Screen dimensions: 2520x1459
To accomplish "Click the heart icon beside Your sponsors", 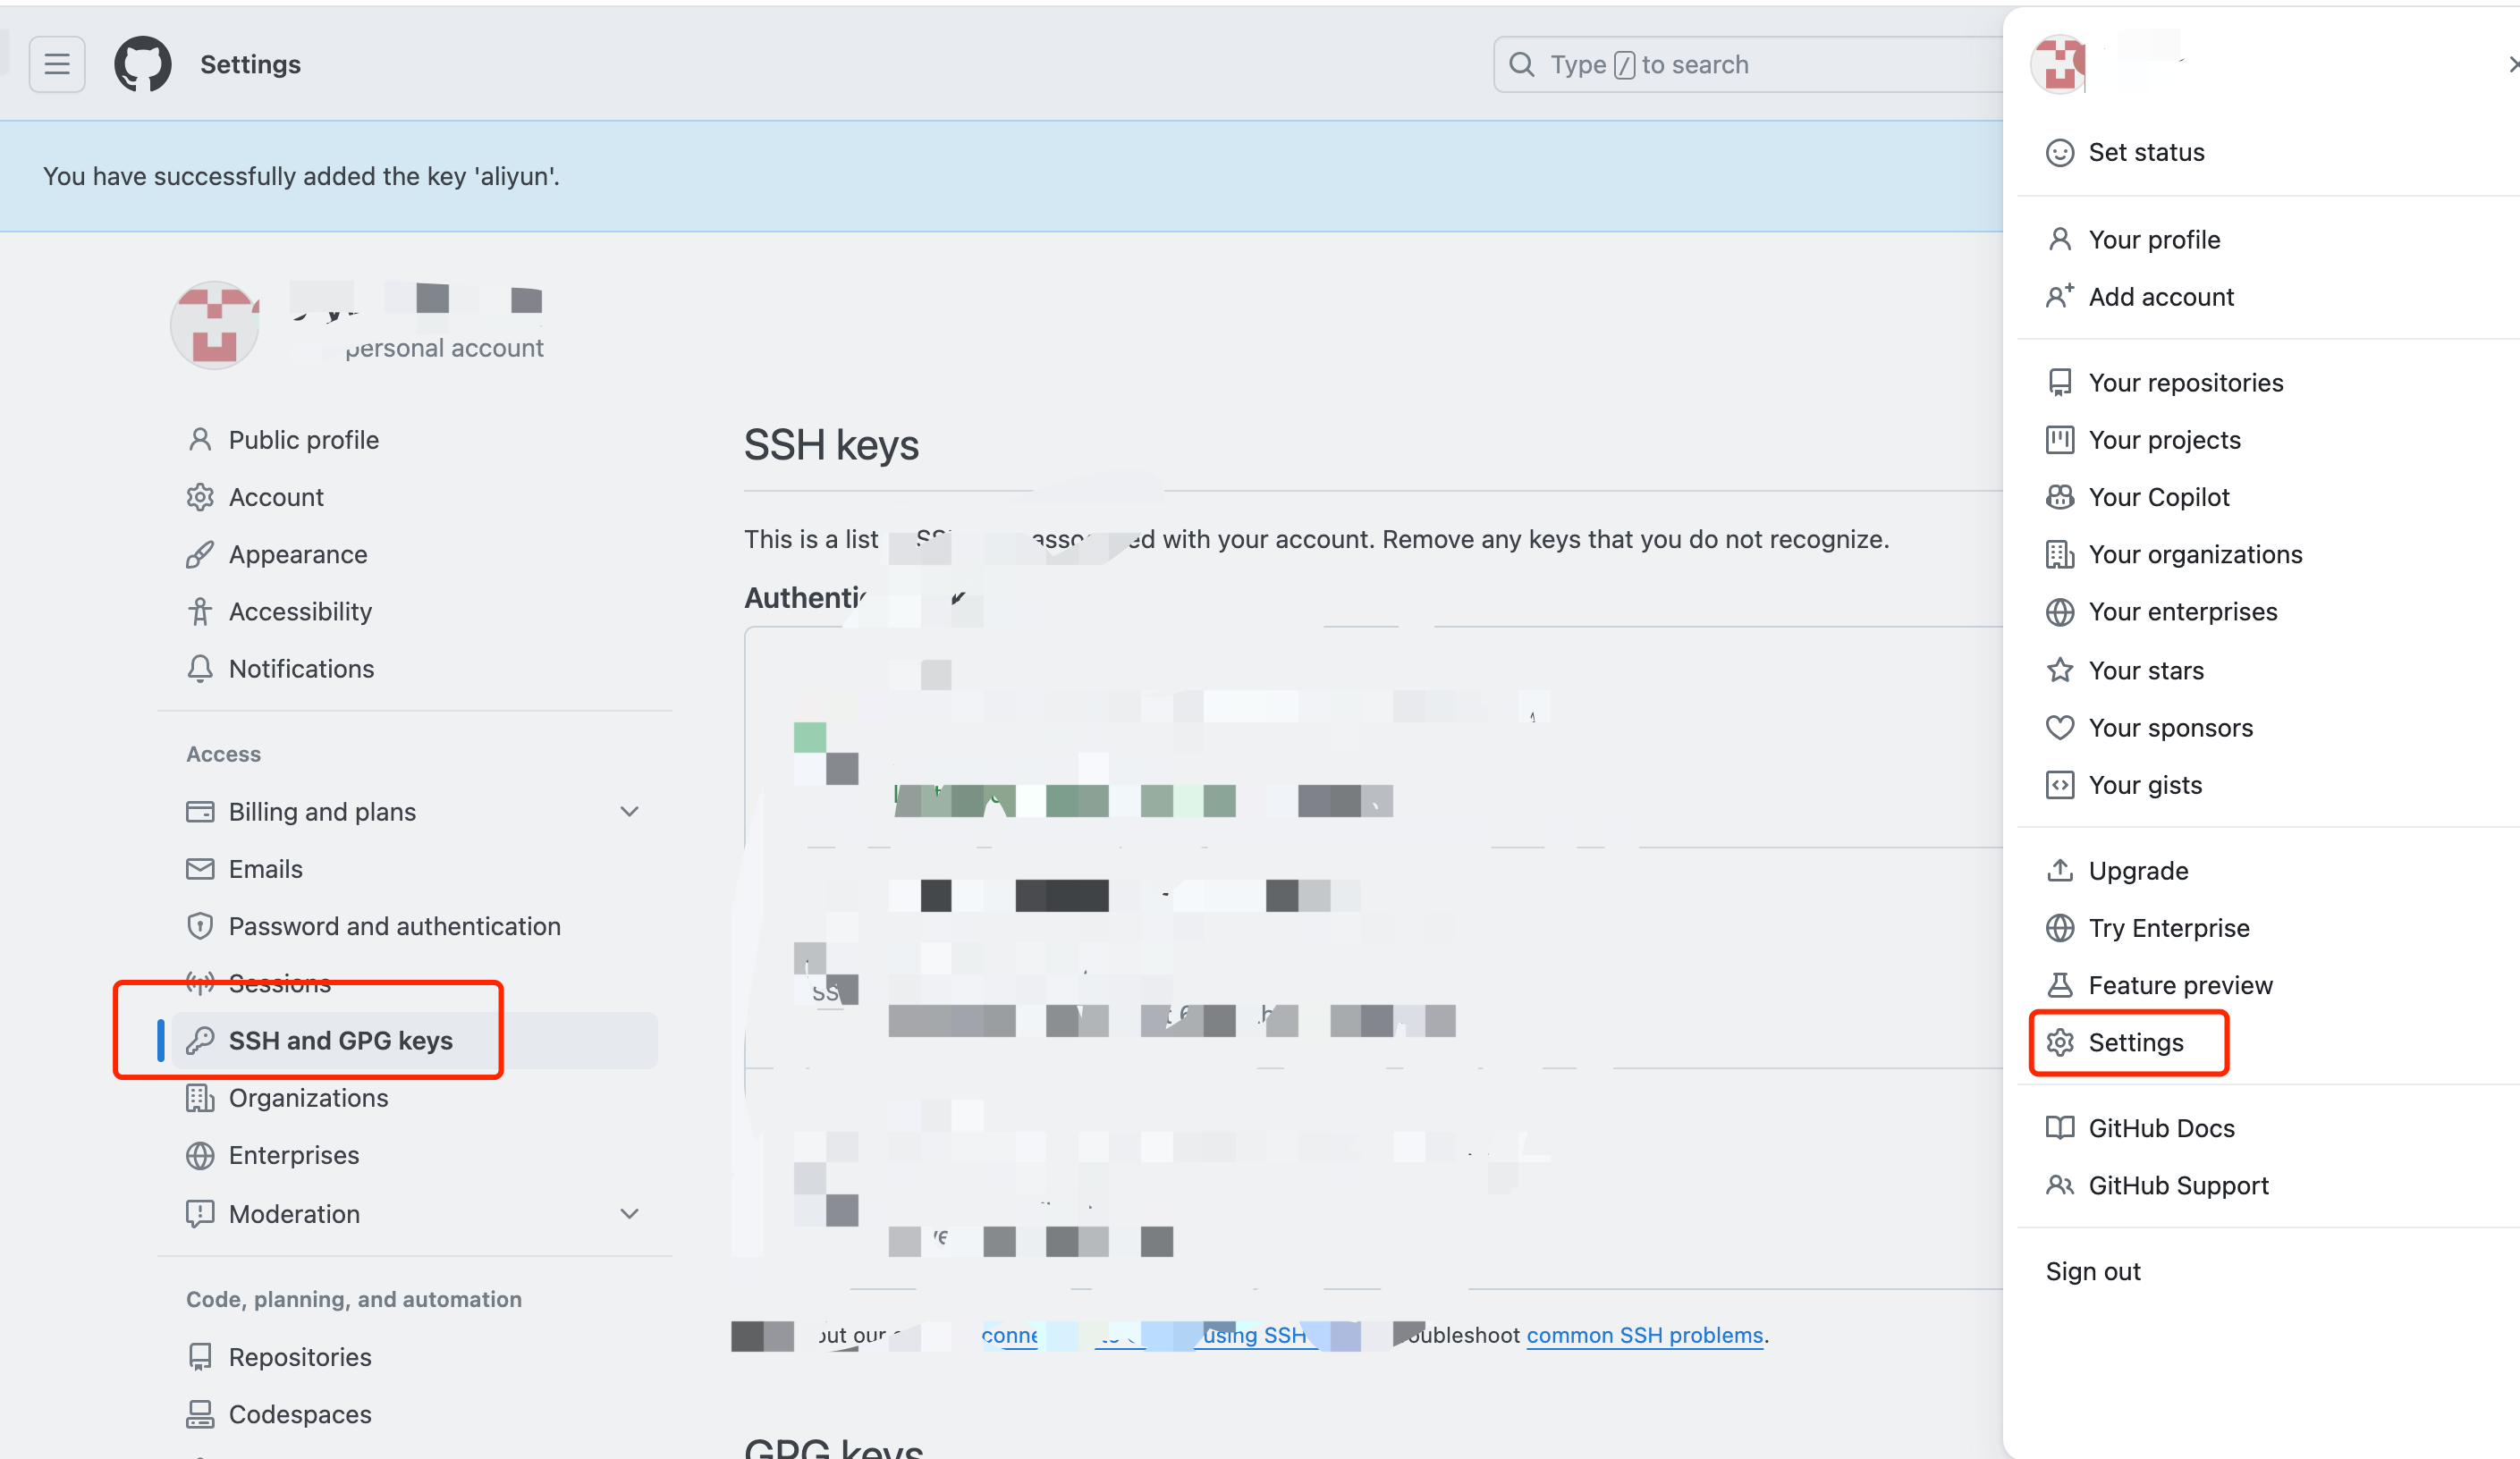I will [2059, 728].
